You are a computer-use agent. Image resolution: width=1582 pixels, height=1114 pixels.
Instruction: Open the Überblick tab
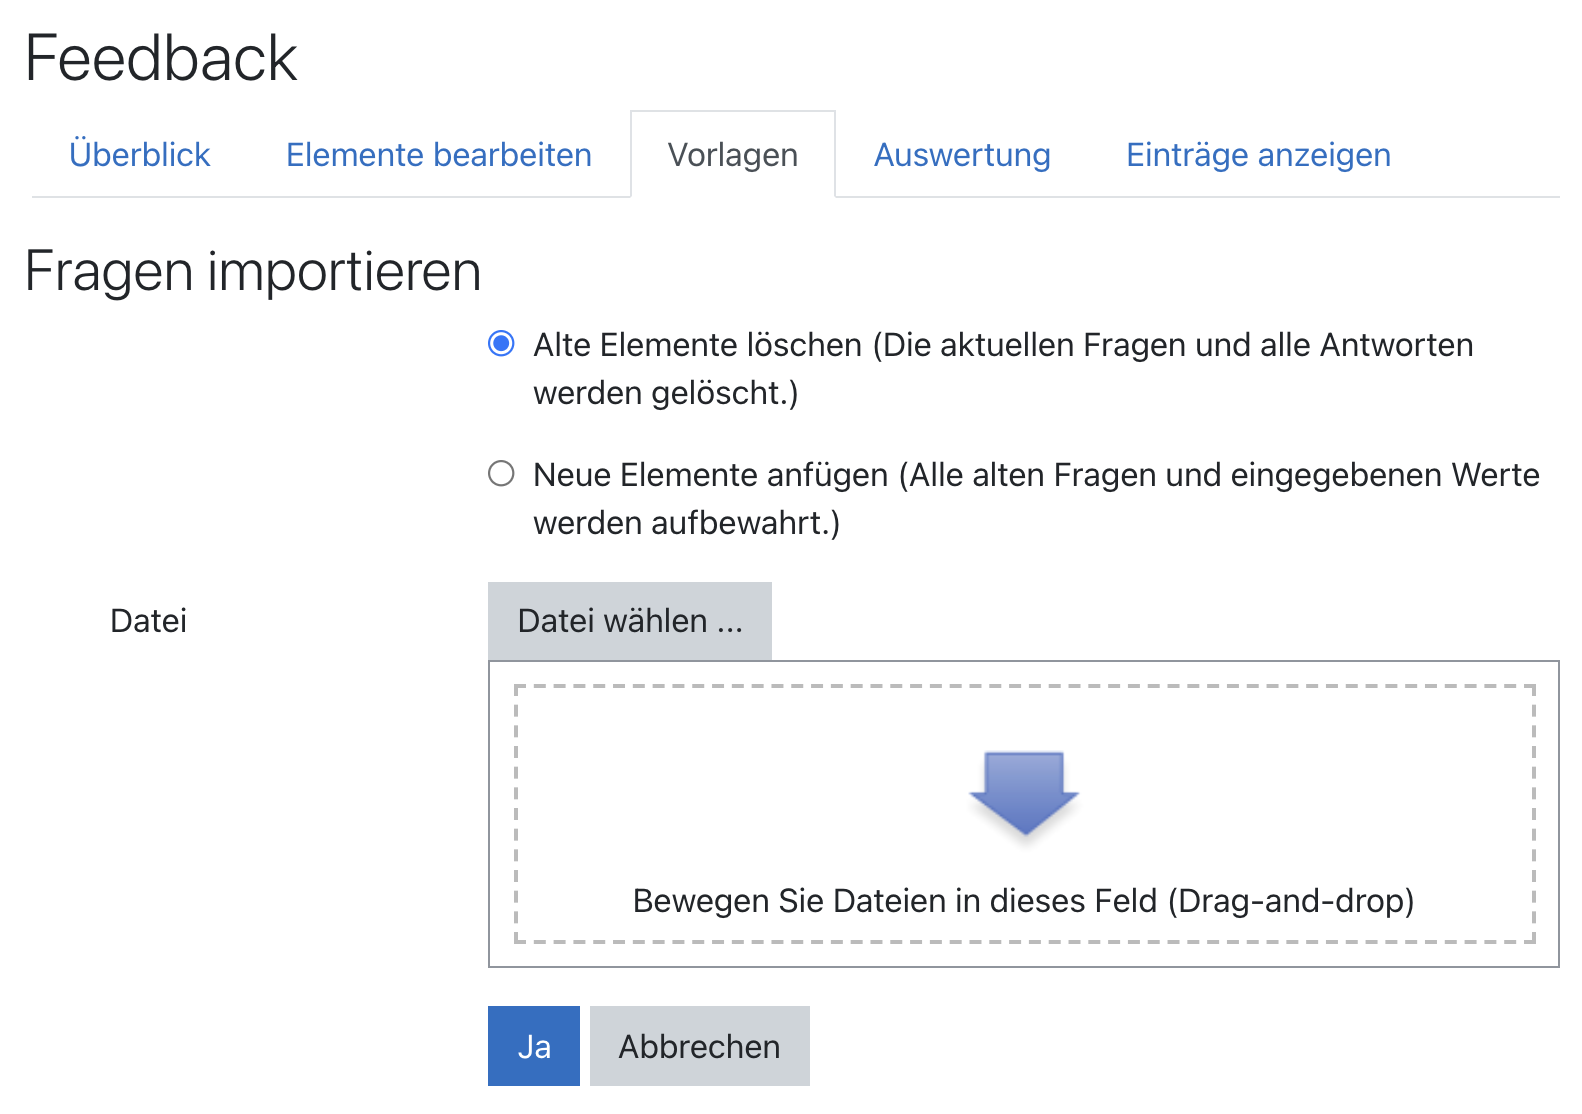140,155
